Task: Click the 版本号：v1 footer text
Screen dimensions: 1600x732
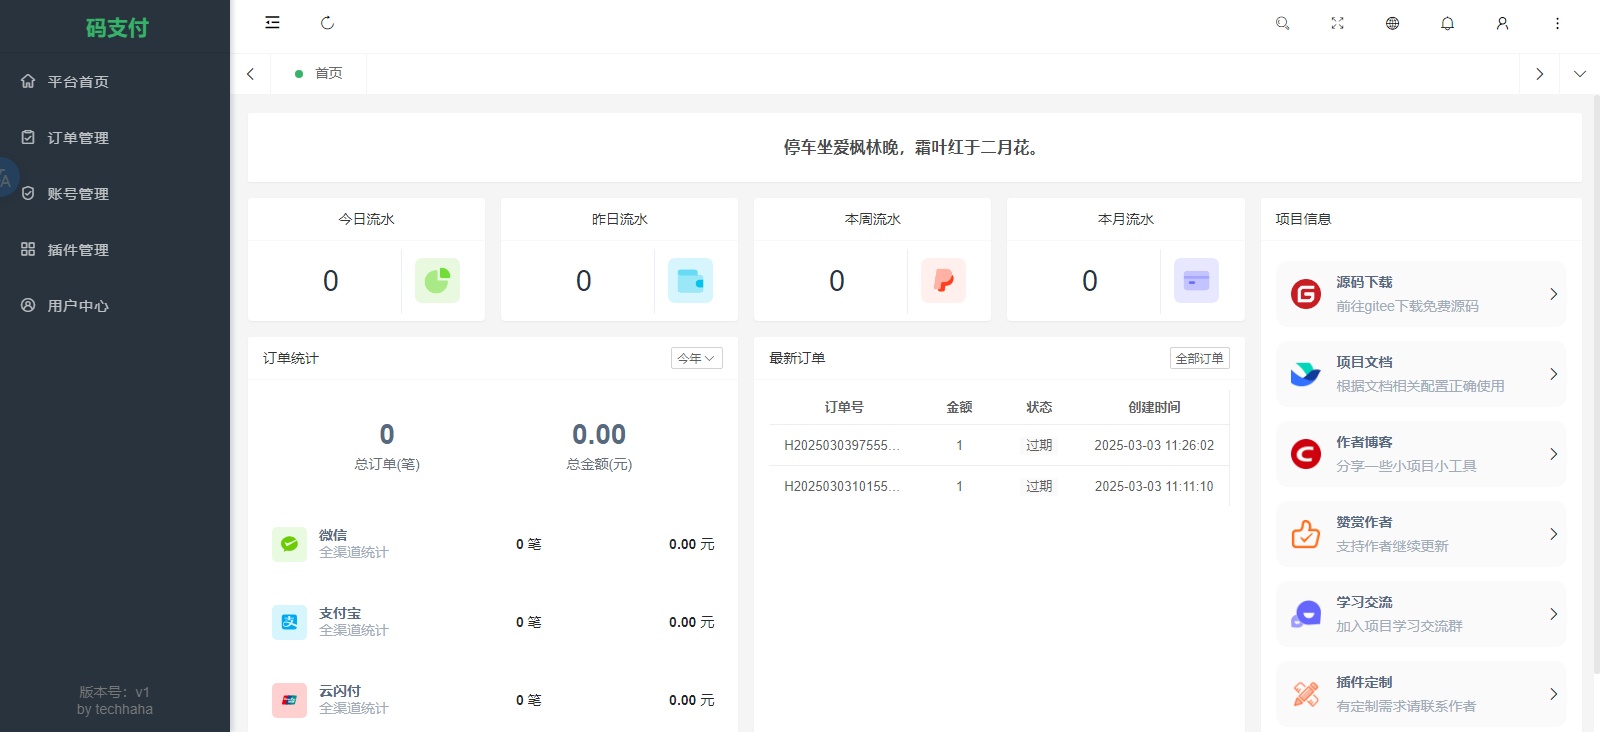Action: [115, 692]
